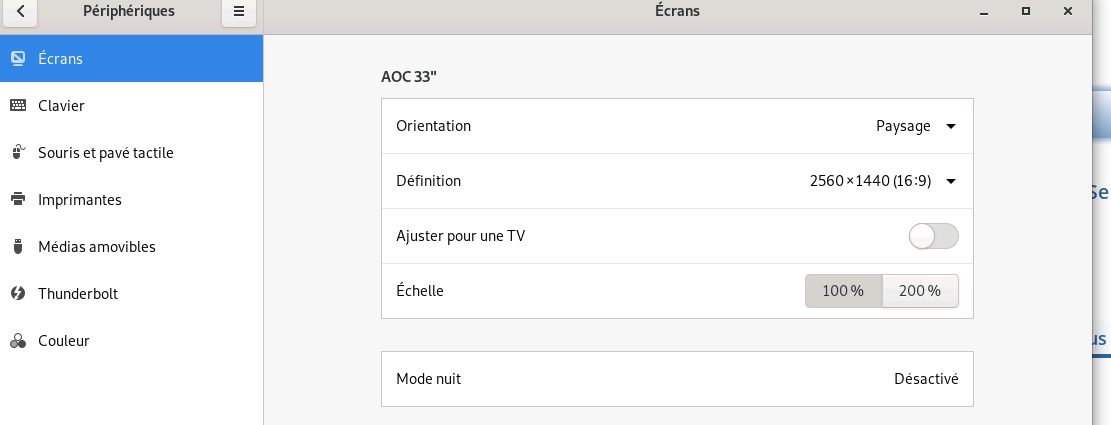Click the back arrow in Périphériques header
1111x425 pixels.
20,11
